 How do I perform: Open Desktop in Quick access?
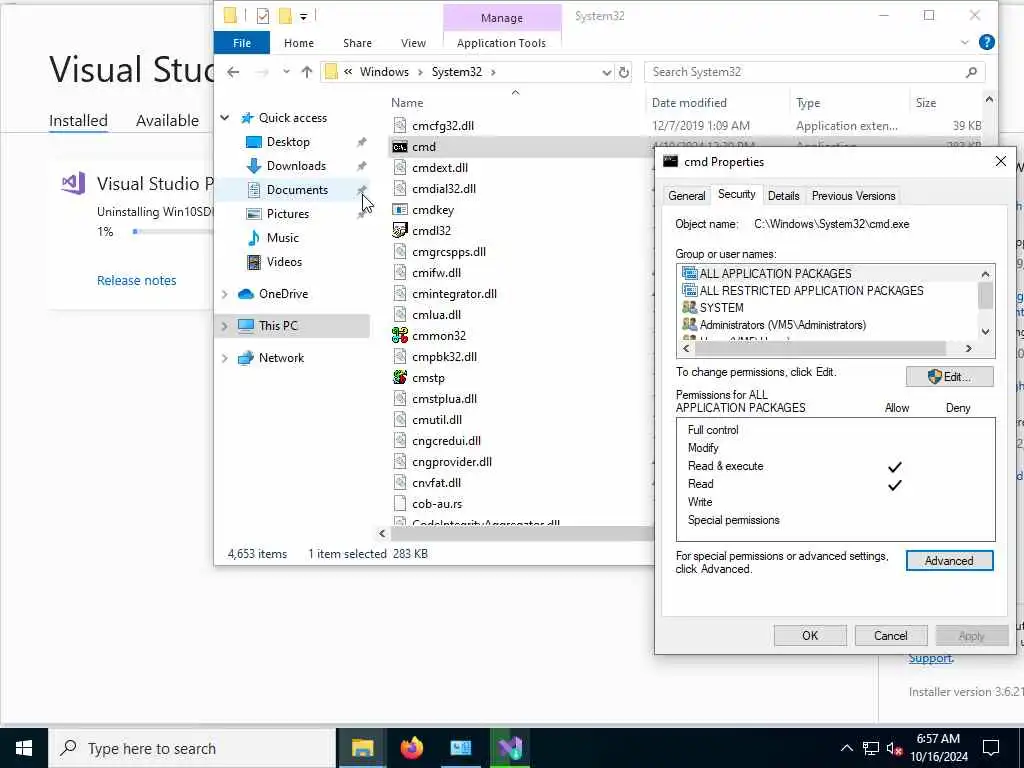tap(288, 142)
